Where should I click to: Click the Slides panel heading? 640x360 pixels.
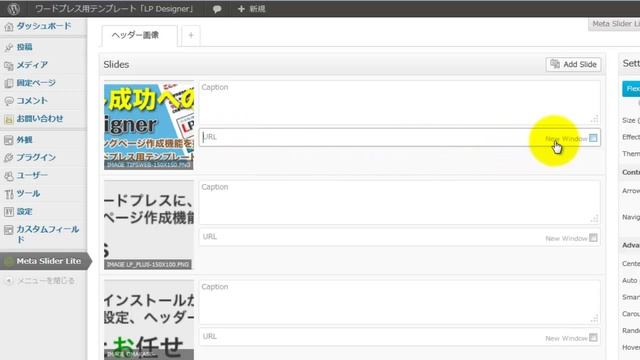click(116, 64)
